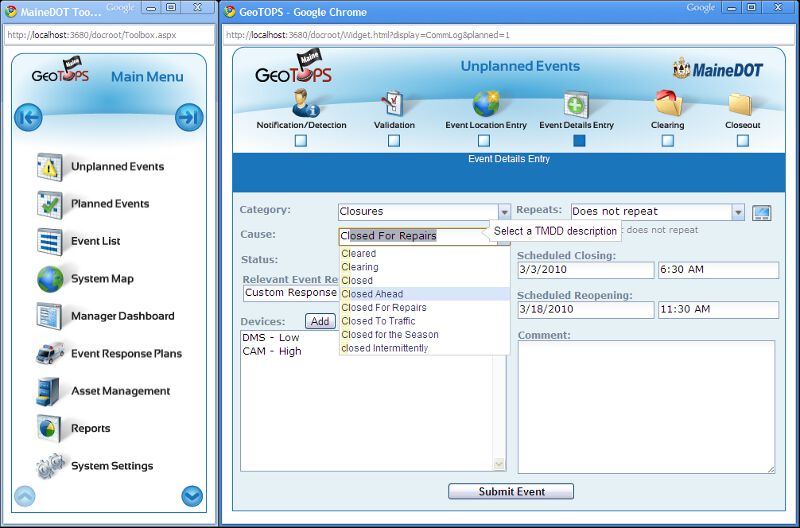Click the Scheduled Reopening time field
This screenshot has width=800, height=528.
(718, 310)
